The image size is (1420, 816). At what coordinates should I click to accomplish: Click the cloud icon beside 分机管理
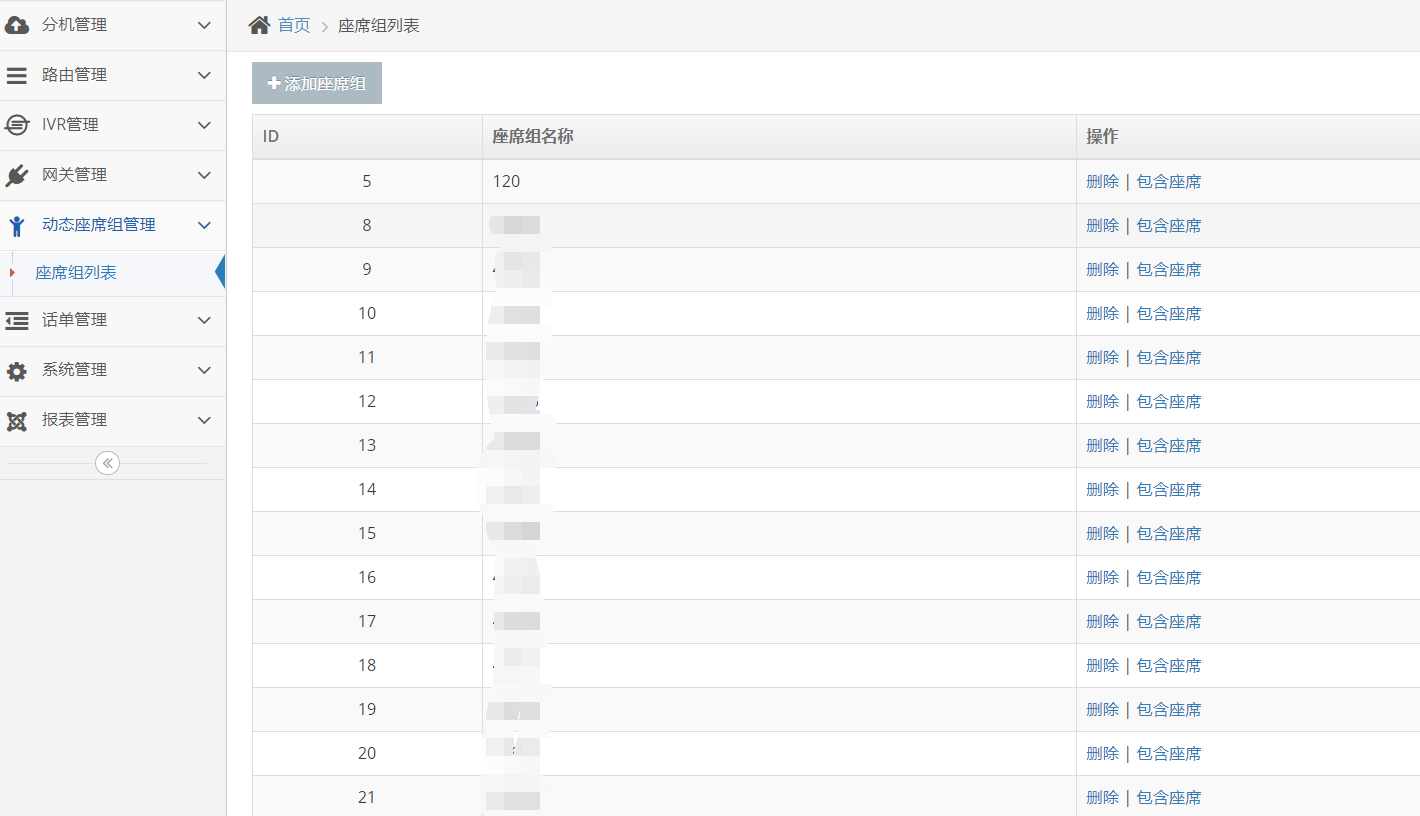coord(17,25)
